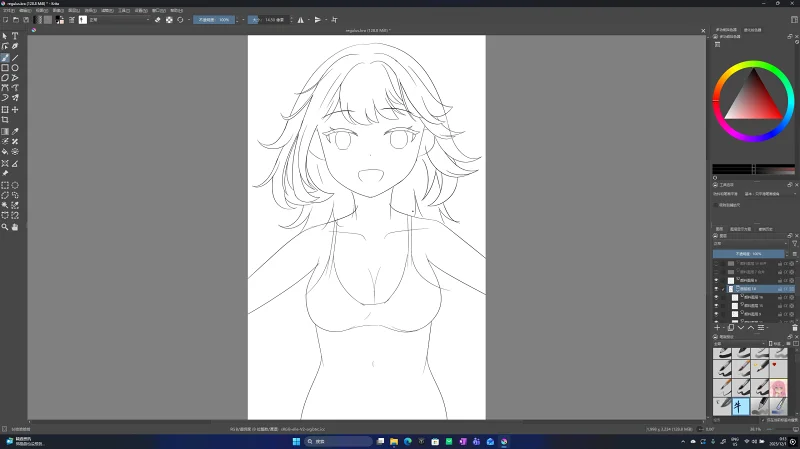Pick the pink-haired girl brush preset

click(777, 388)
